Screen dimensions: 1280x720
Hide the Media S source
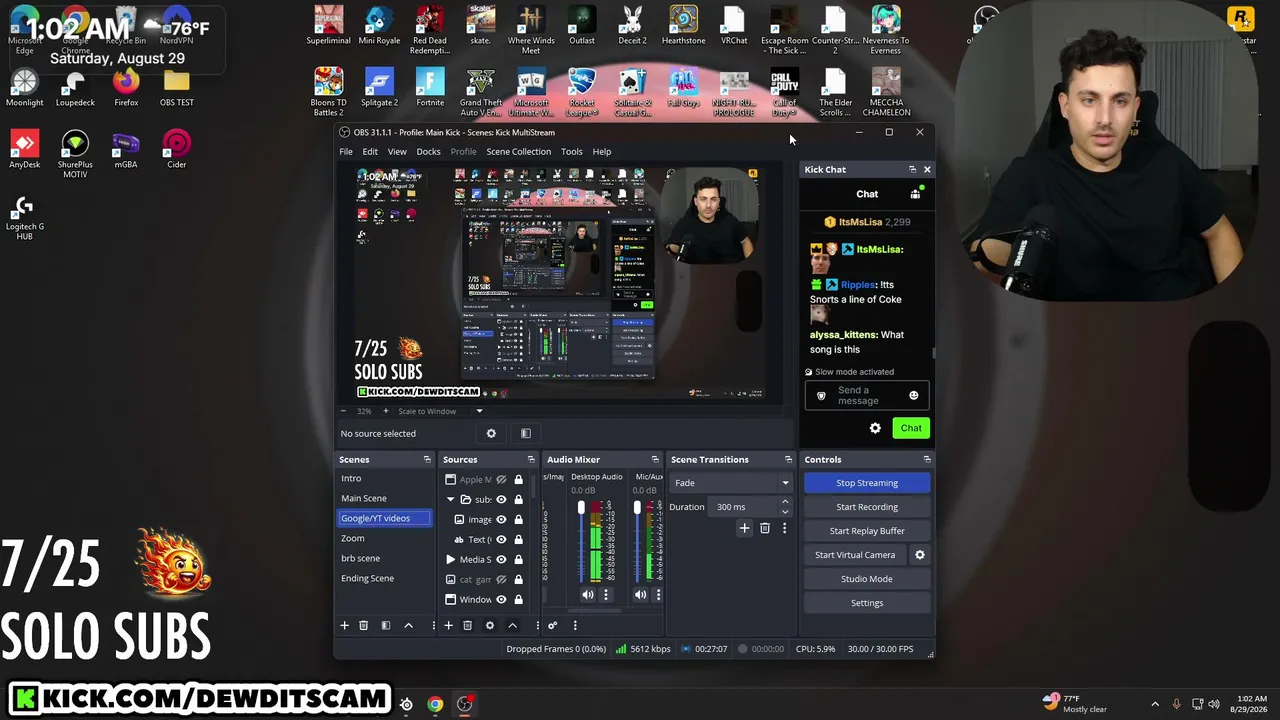pos(501,560)
